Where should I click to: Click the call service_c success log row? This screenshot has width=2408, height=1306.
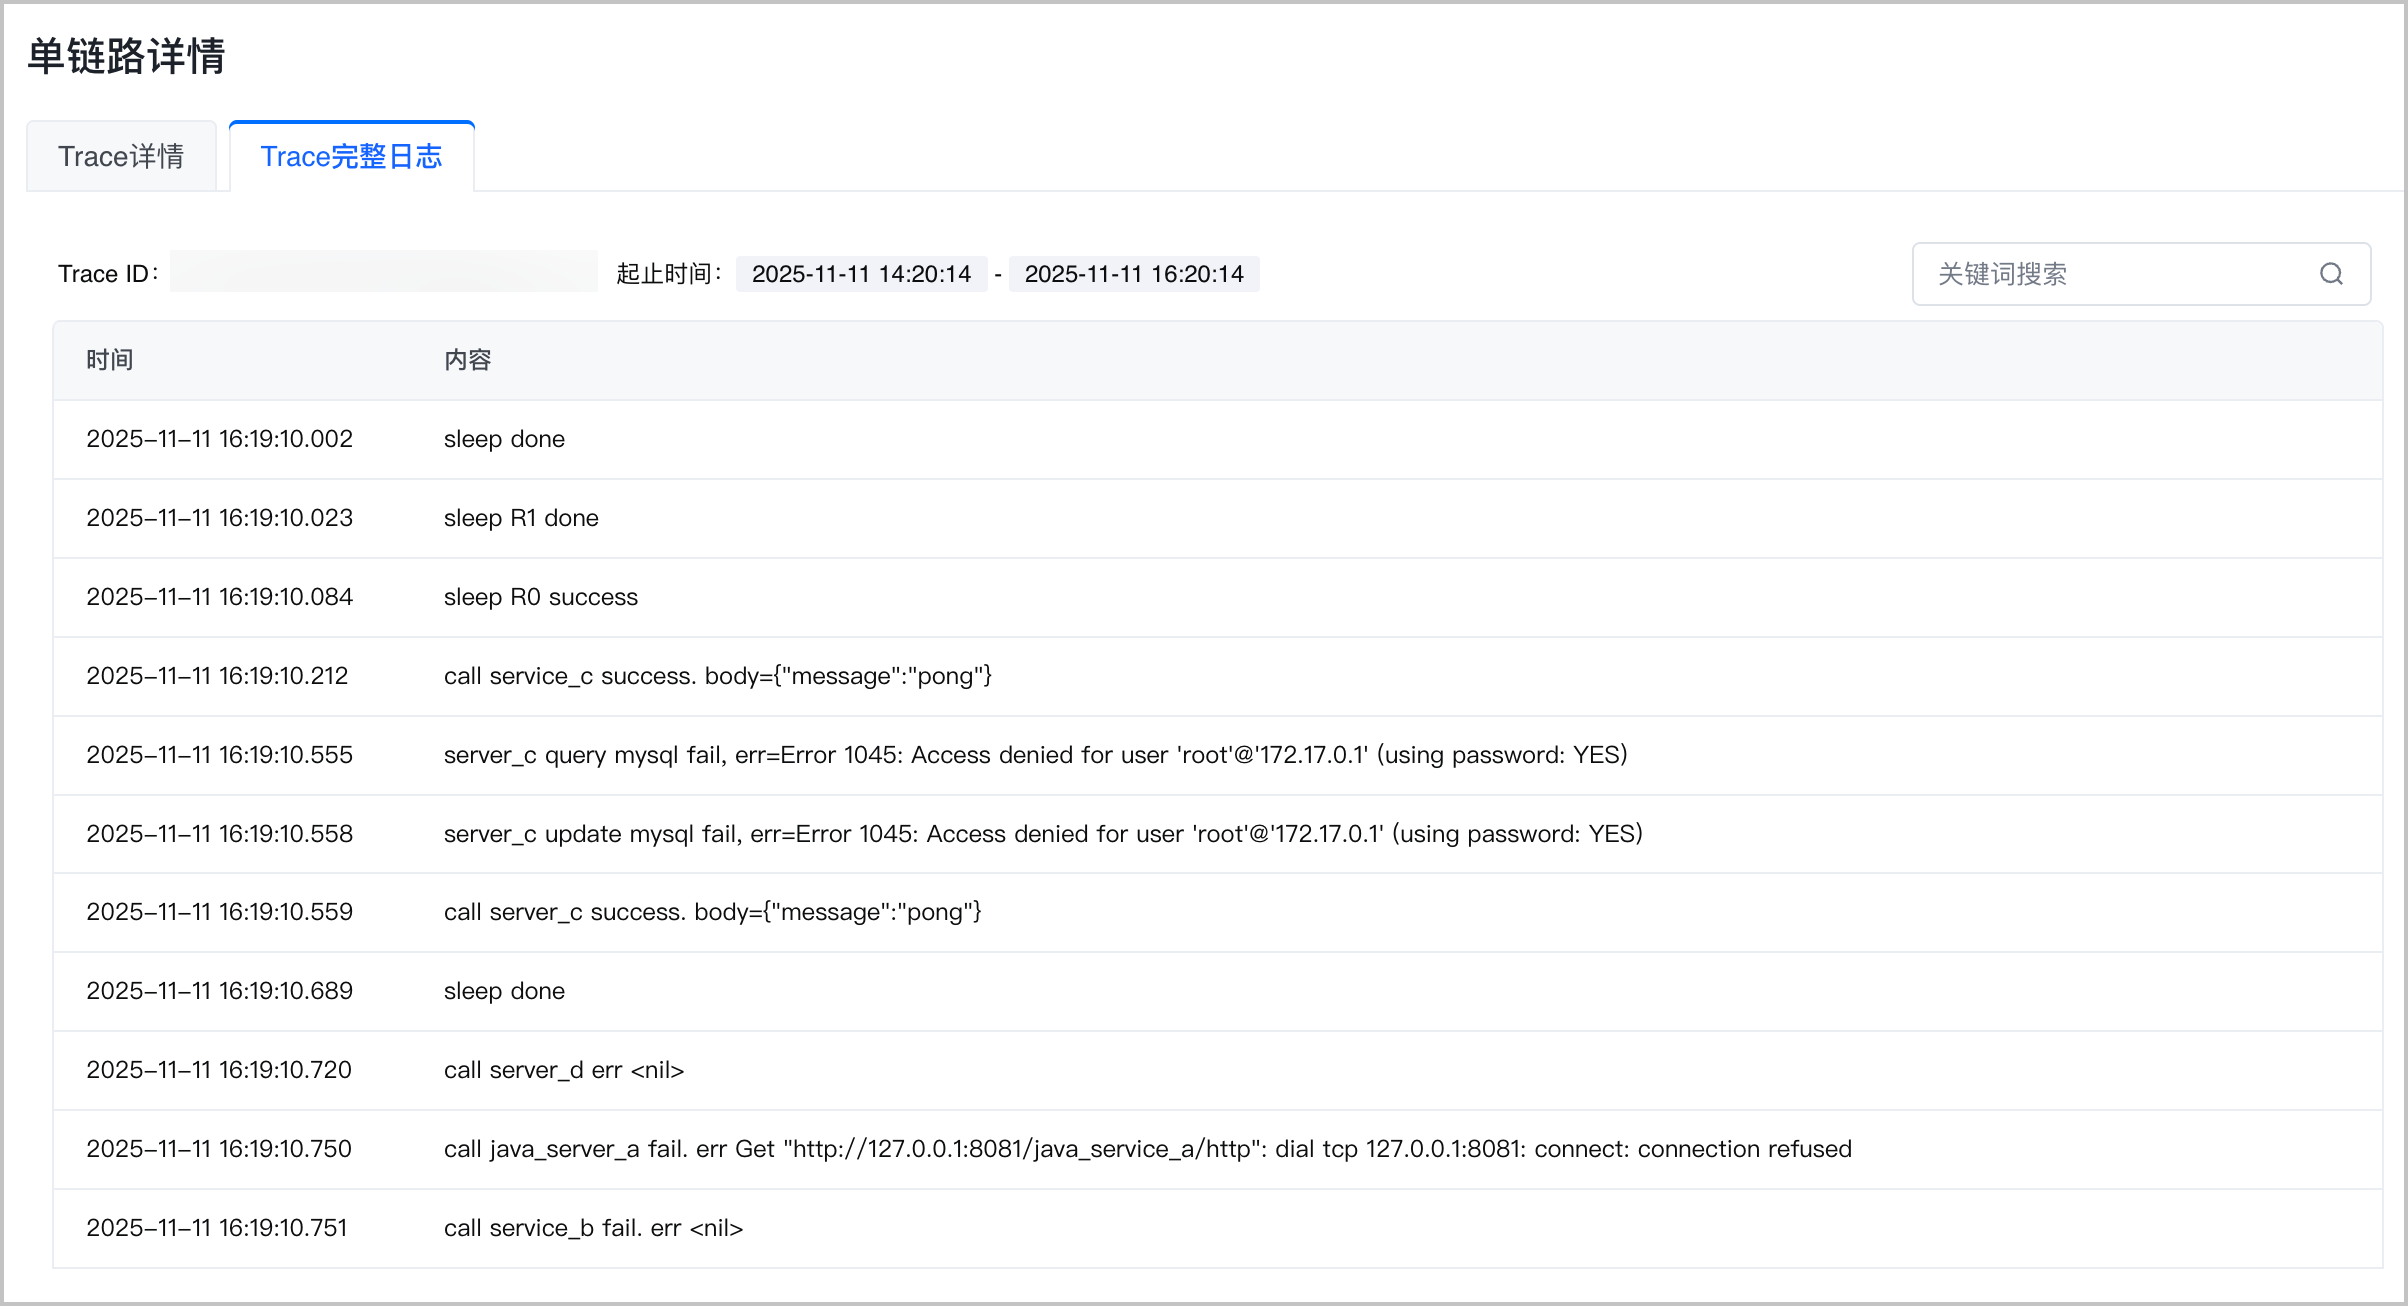(1218, 676)
